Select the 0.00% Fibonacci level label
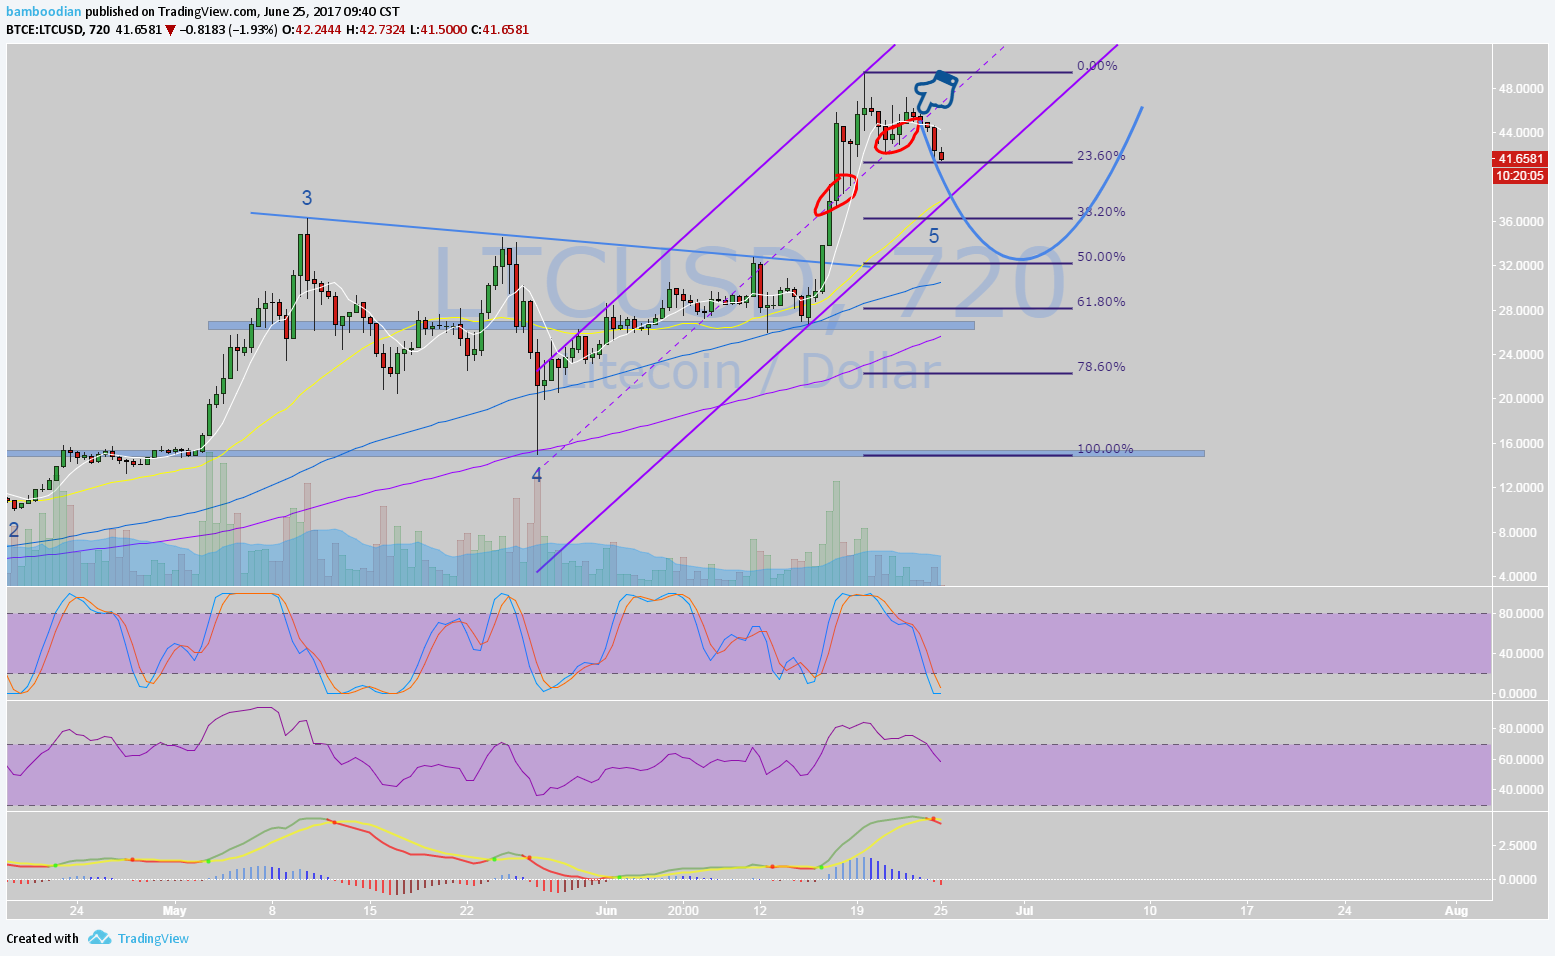This screenshot has height=956, width=1555. click(x=1097, y=66)
